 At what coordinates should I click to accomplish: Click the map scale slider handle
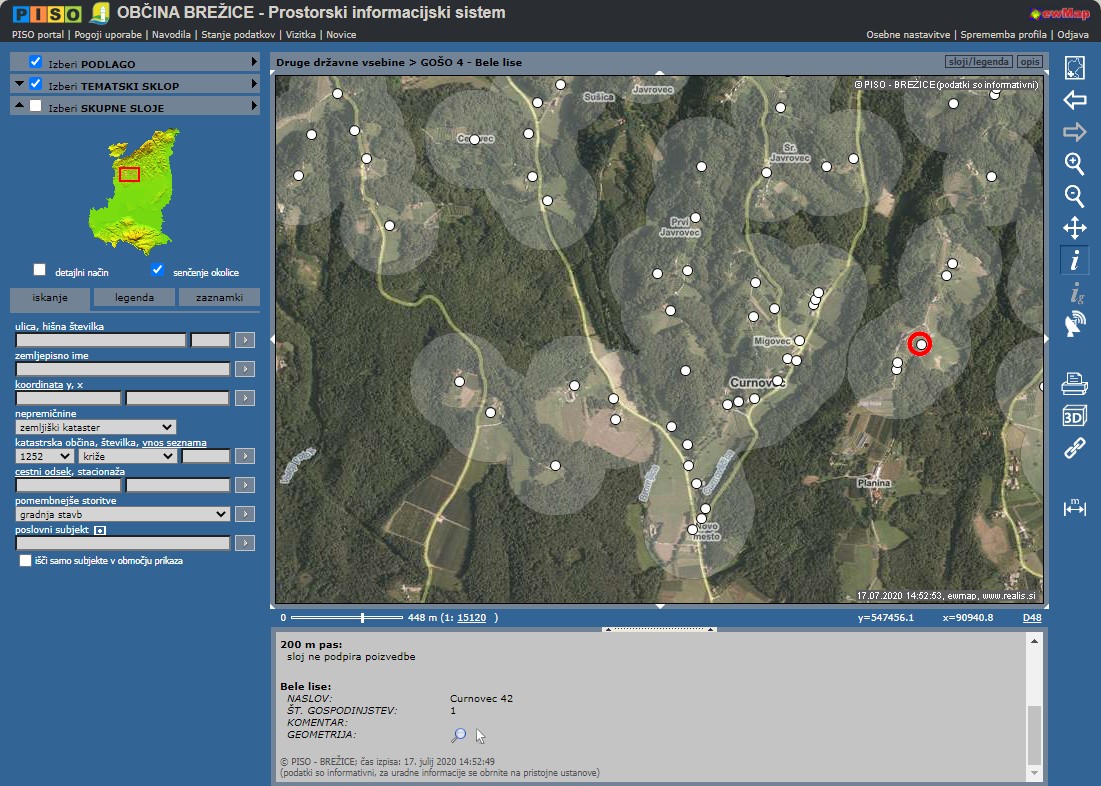pos(362,618)
